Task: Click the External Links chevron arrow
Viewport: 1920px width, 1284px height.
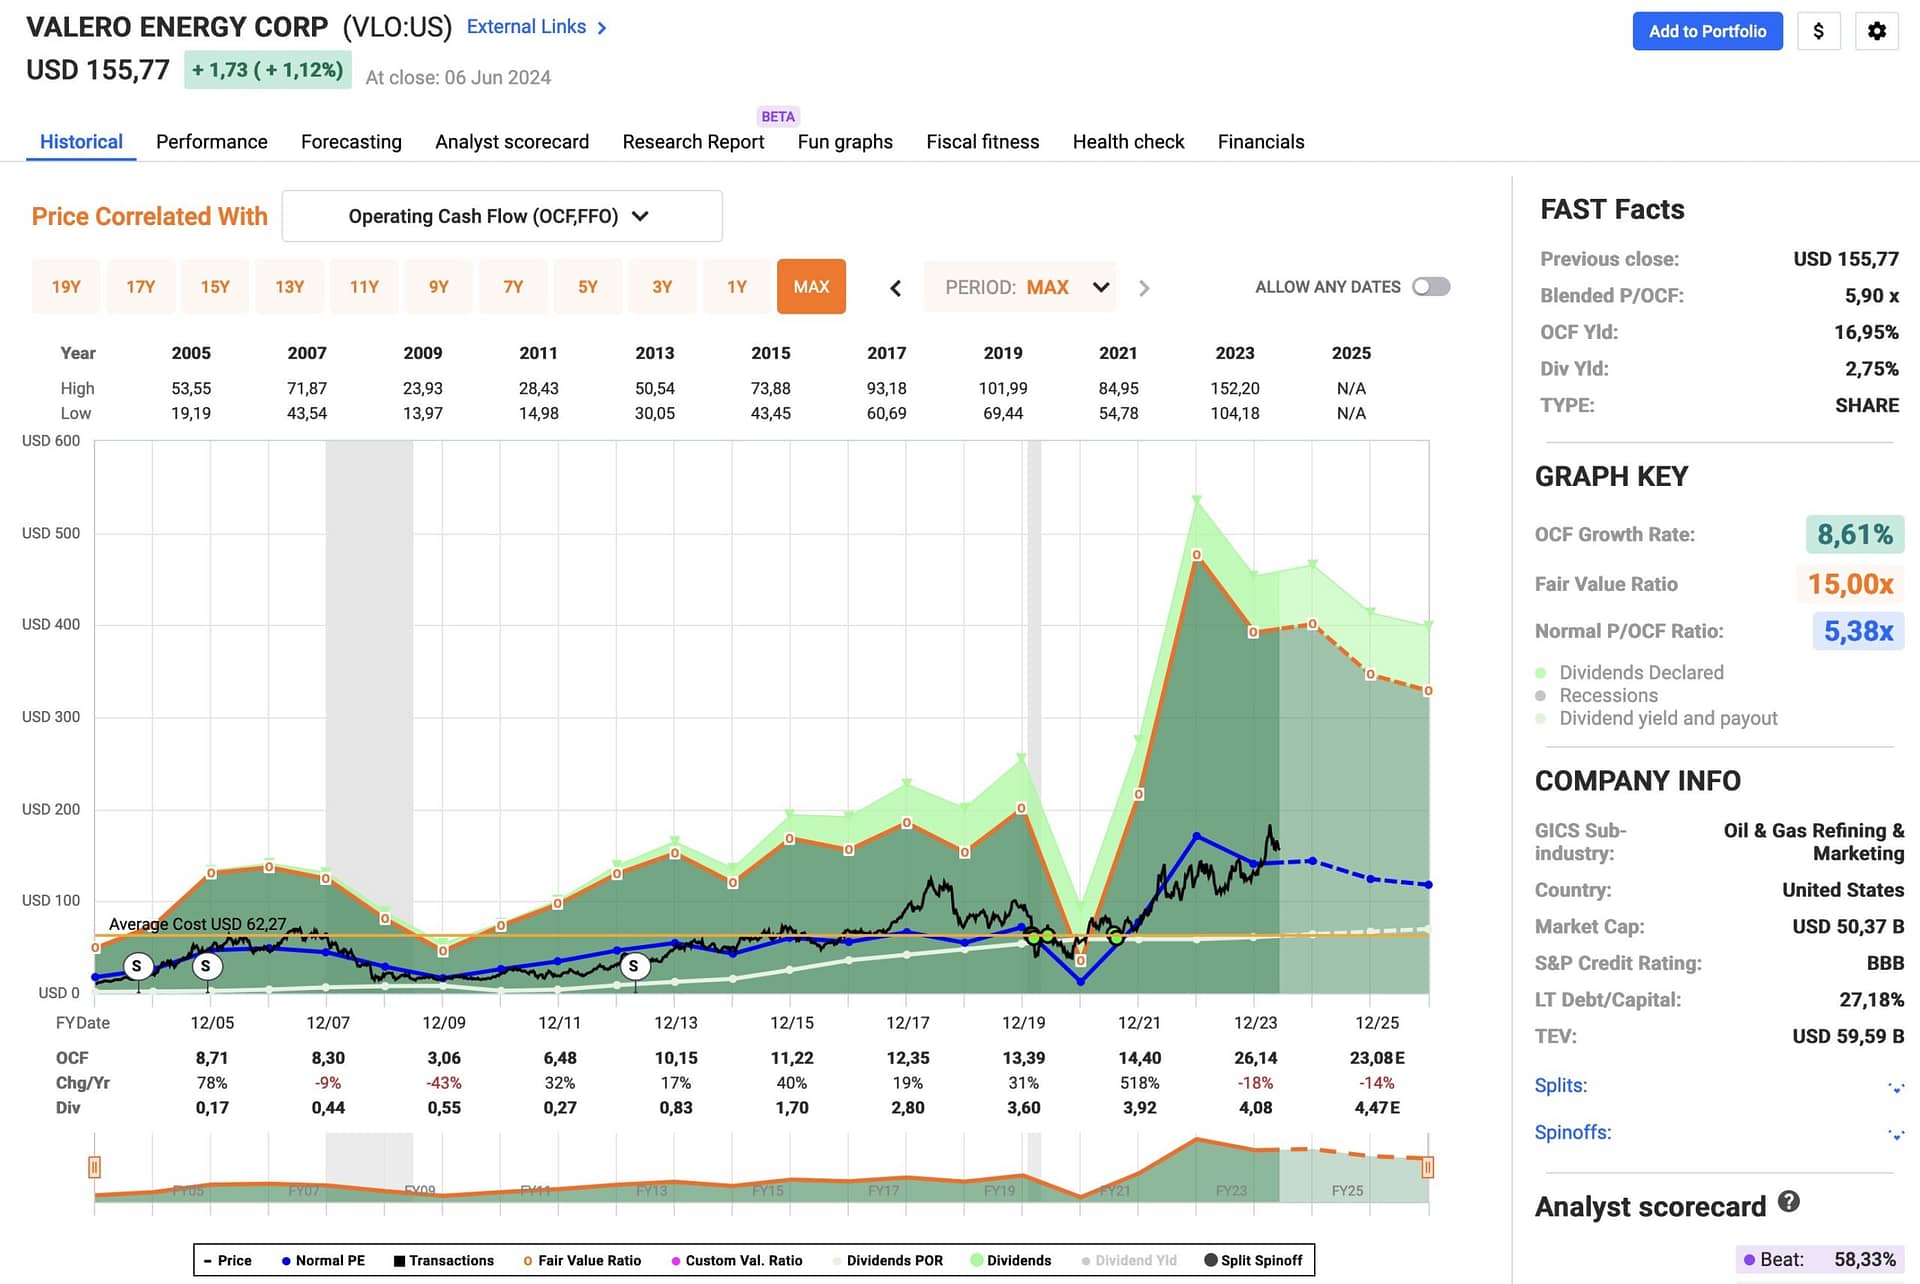Action: click(602, 28)
